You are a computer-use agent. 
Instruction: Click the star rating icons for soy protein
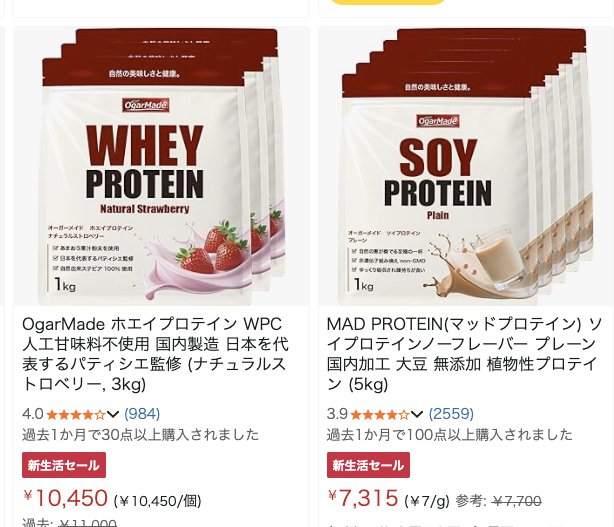pyautogui.click(x=380, y=414)
